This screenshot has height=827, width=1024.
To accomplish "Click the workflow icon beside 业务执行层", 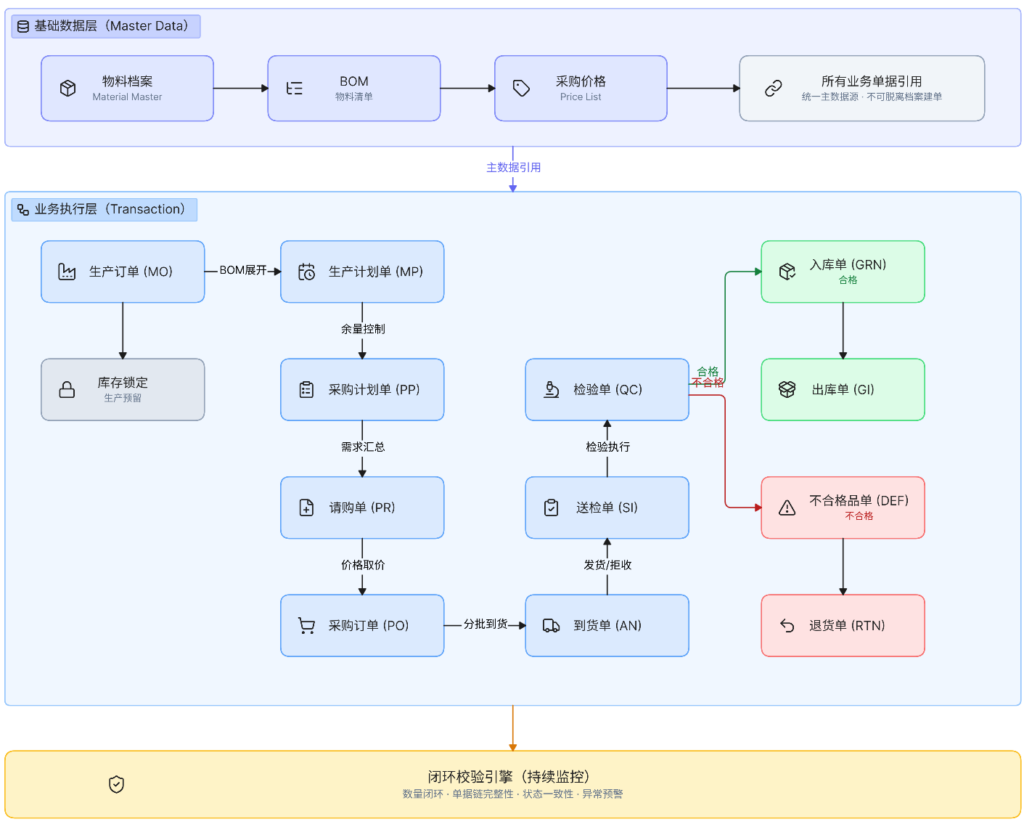I will point(23,210).
